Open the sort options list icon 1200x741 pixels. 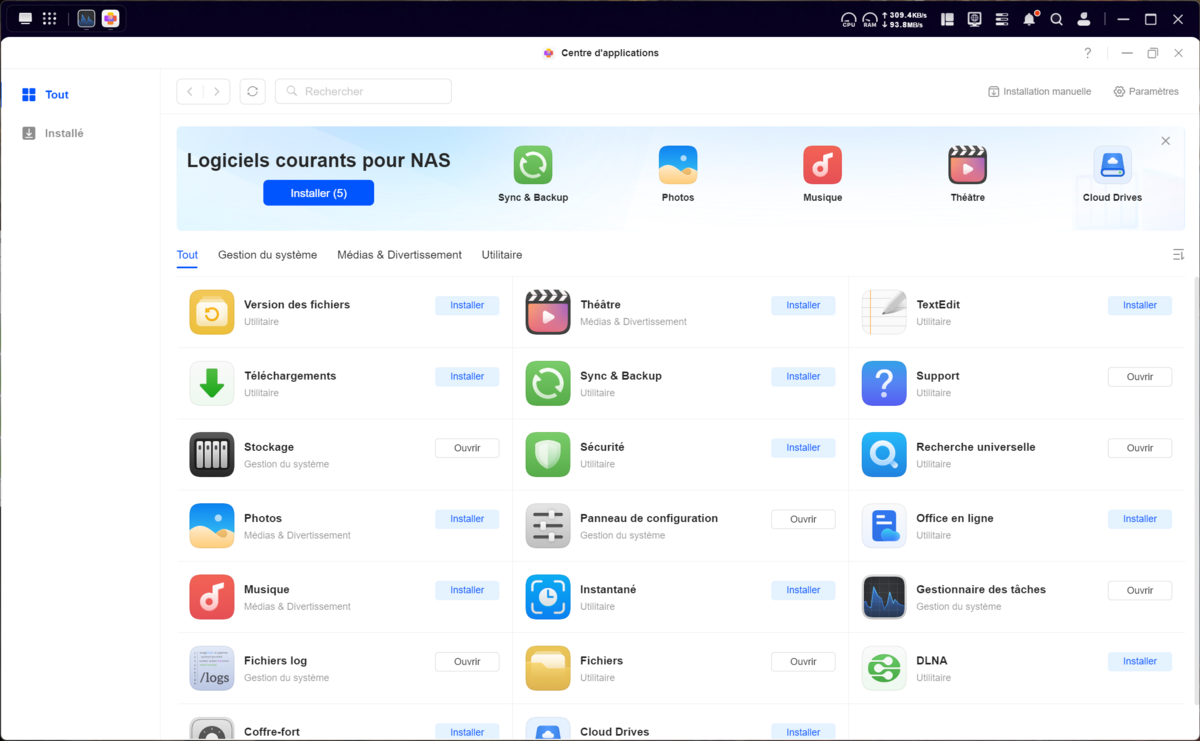[x=1178, y=255]
